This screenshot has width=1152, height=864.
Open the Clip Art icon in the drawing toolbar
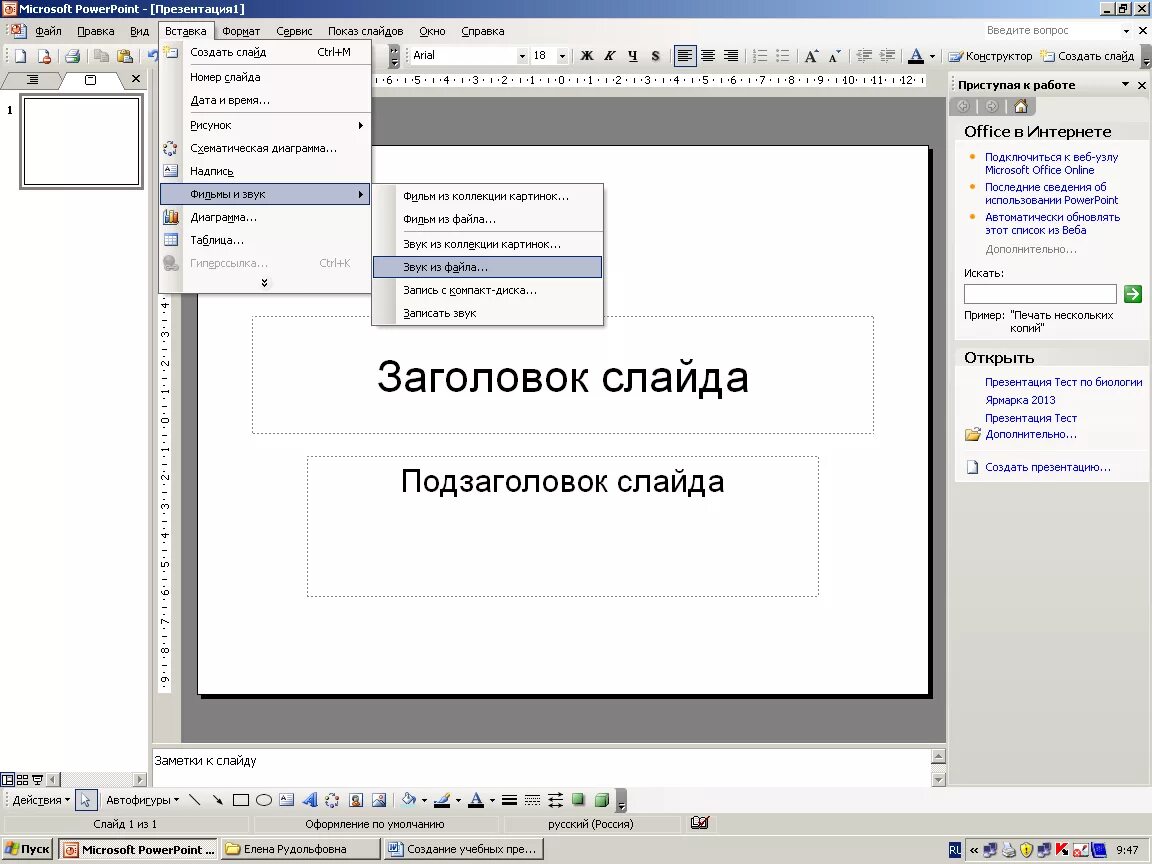click(x=354, y=800)
